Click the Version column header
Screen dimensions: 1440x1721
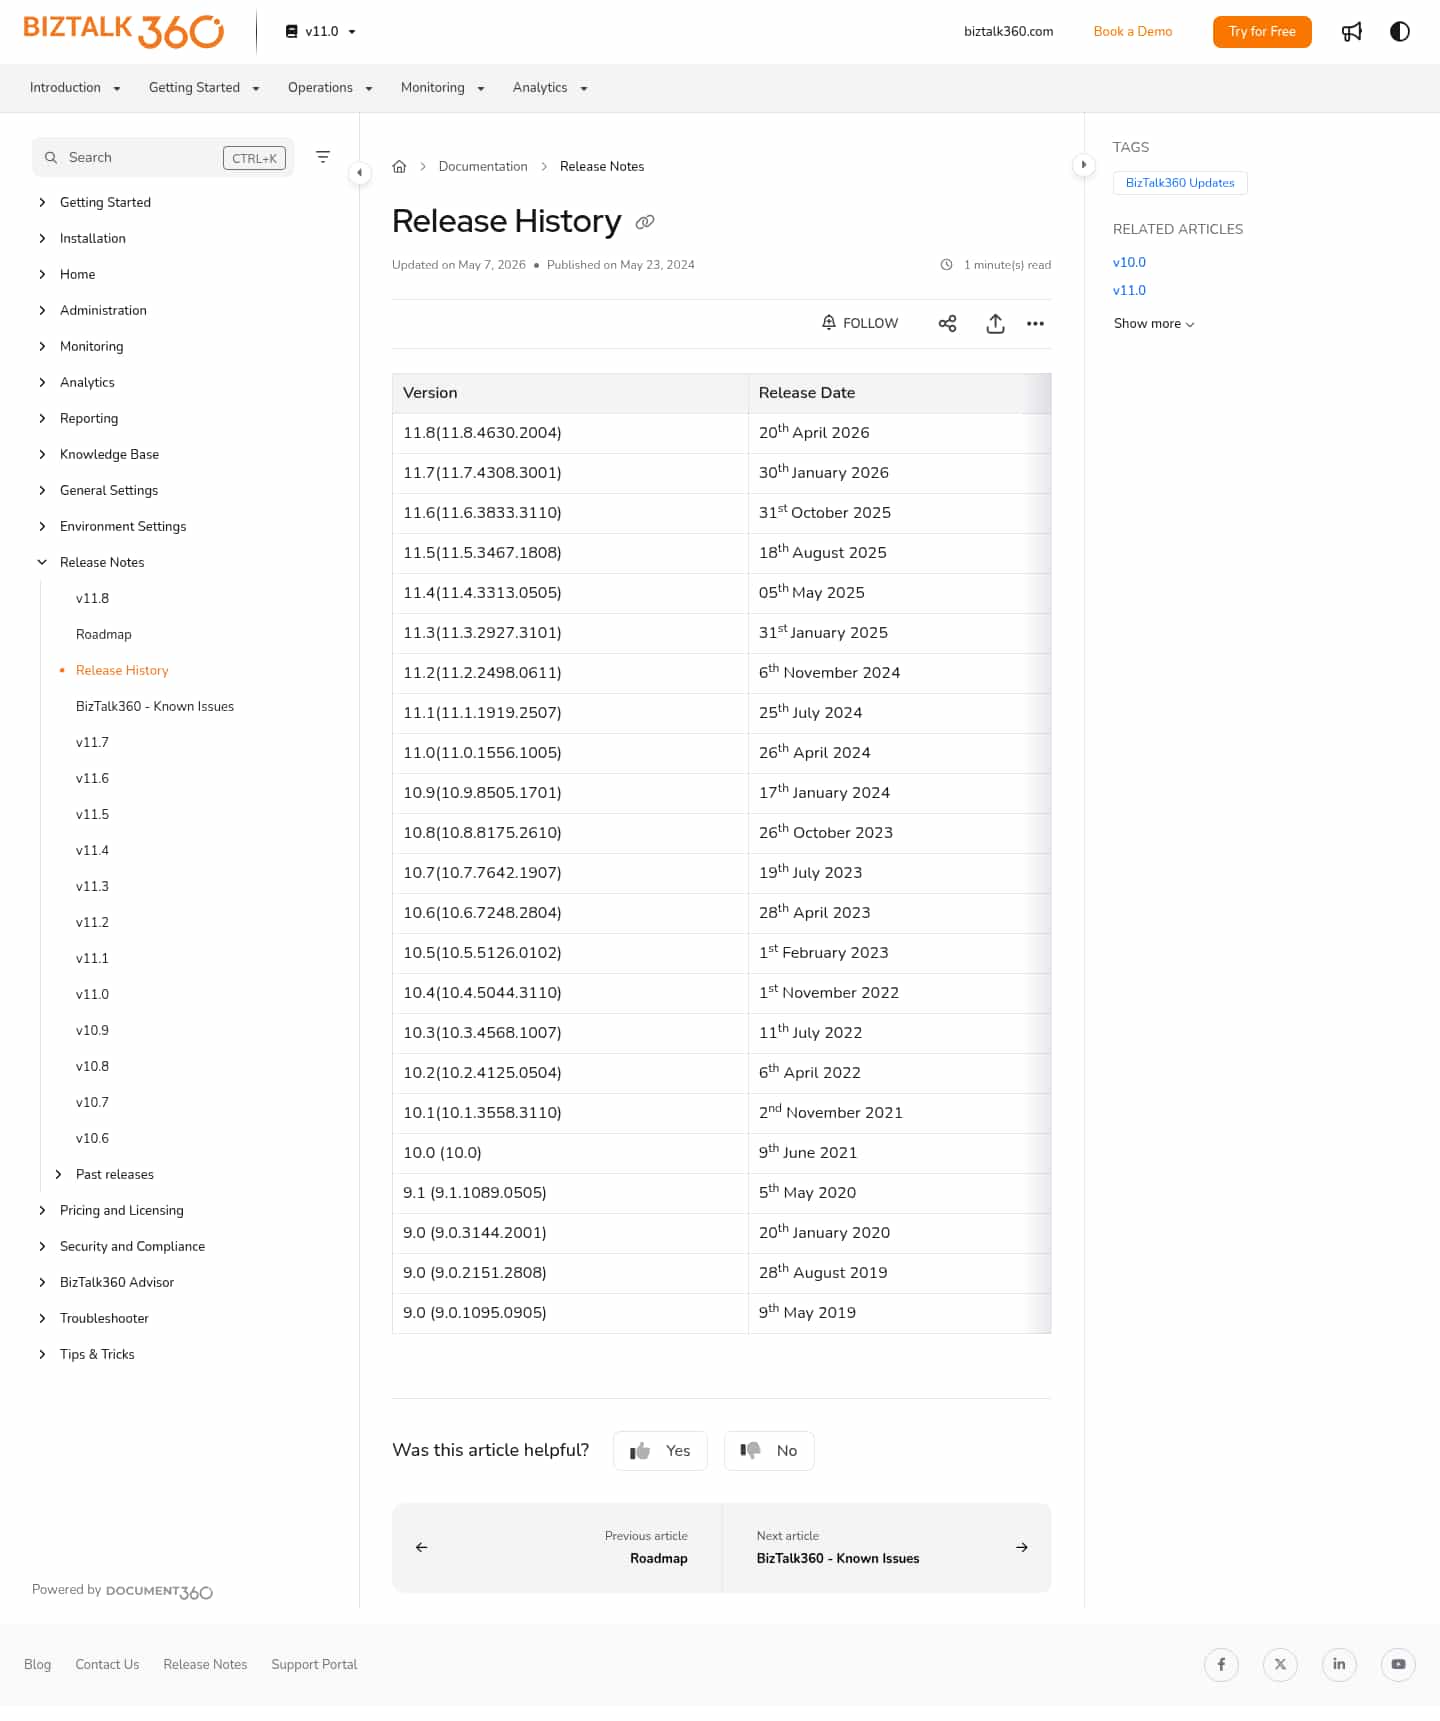pos(570,393)
